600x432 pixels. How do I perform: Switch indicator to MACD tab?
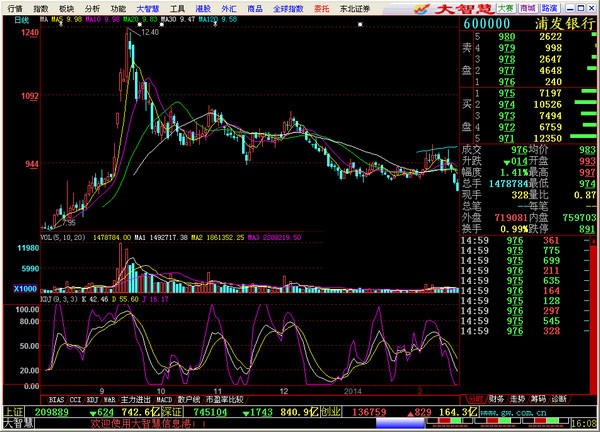click(x=164, y=400)
